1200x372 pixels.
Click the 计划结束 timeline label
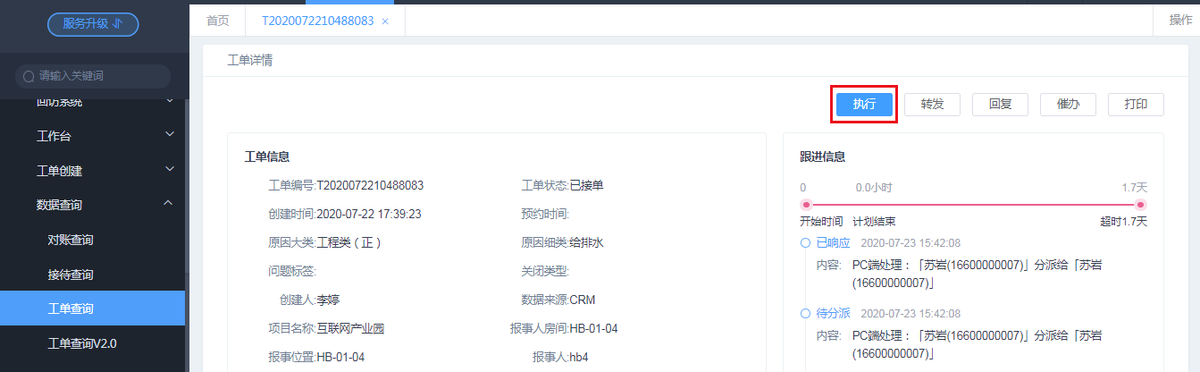(873, 221)
